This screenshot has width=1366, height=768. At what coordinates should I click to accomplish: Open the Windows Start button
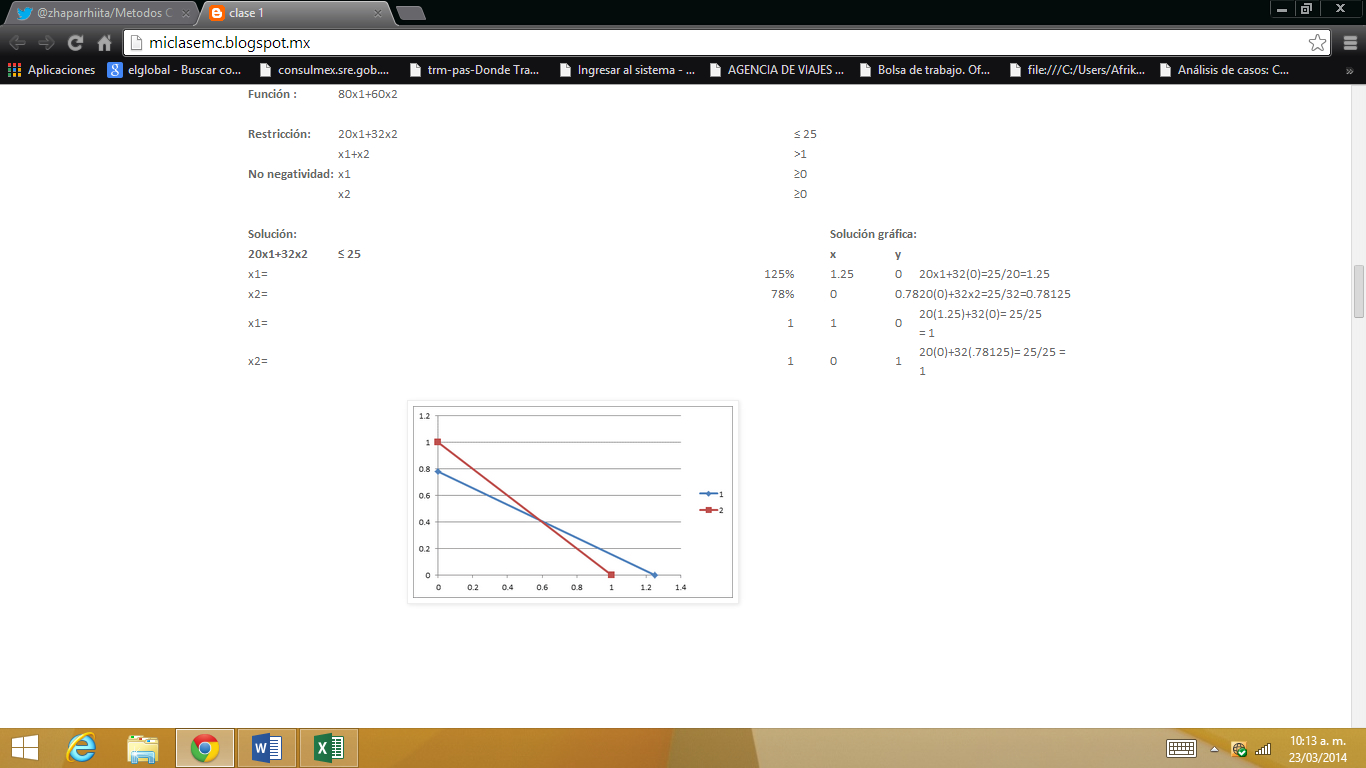click(24, 747)
